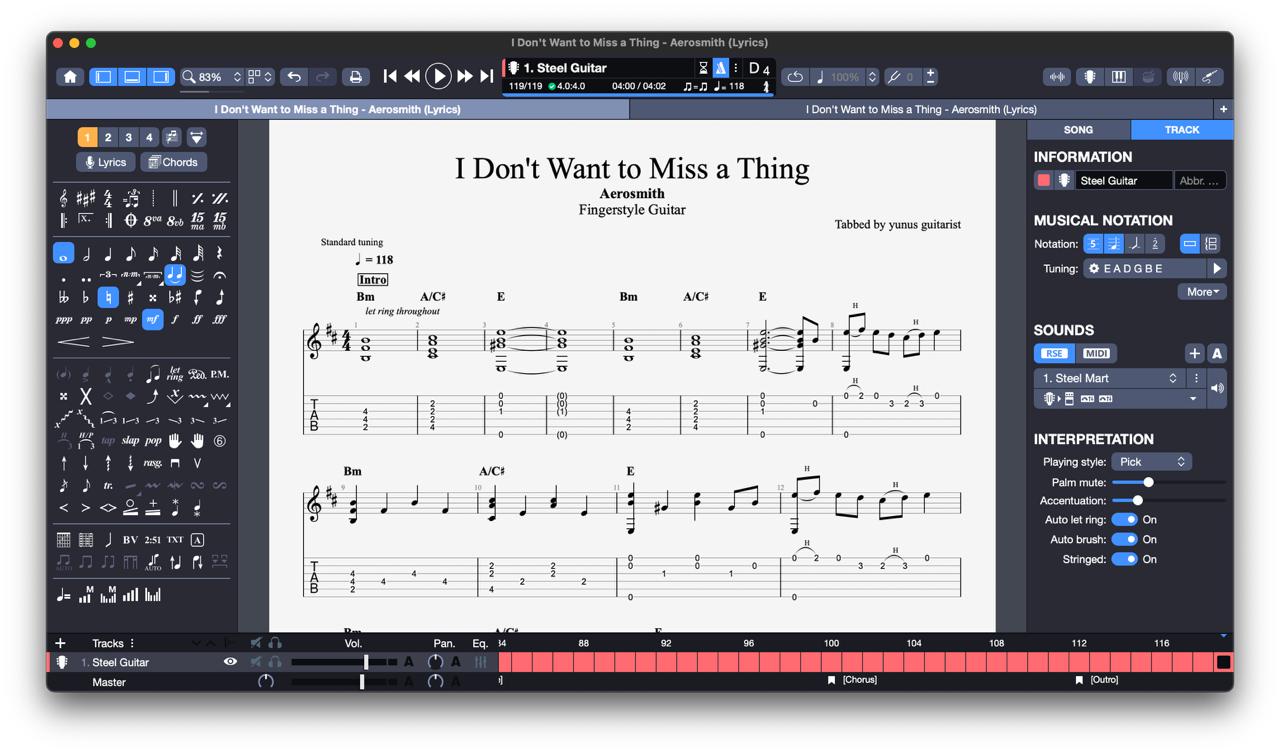The width and height of the screenshot is (1280, 753).
Task: Open the Chords dialog
Action: 173,162
